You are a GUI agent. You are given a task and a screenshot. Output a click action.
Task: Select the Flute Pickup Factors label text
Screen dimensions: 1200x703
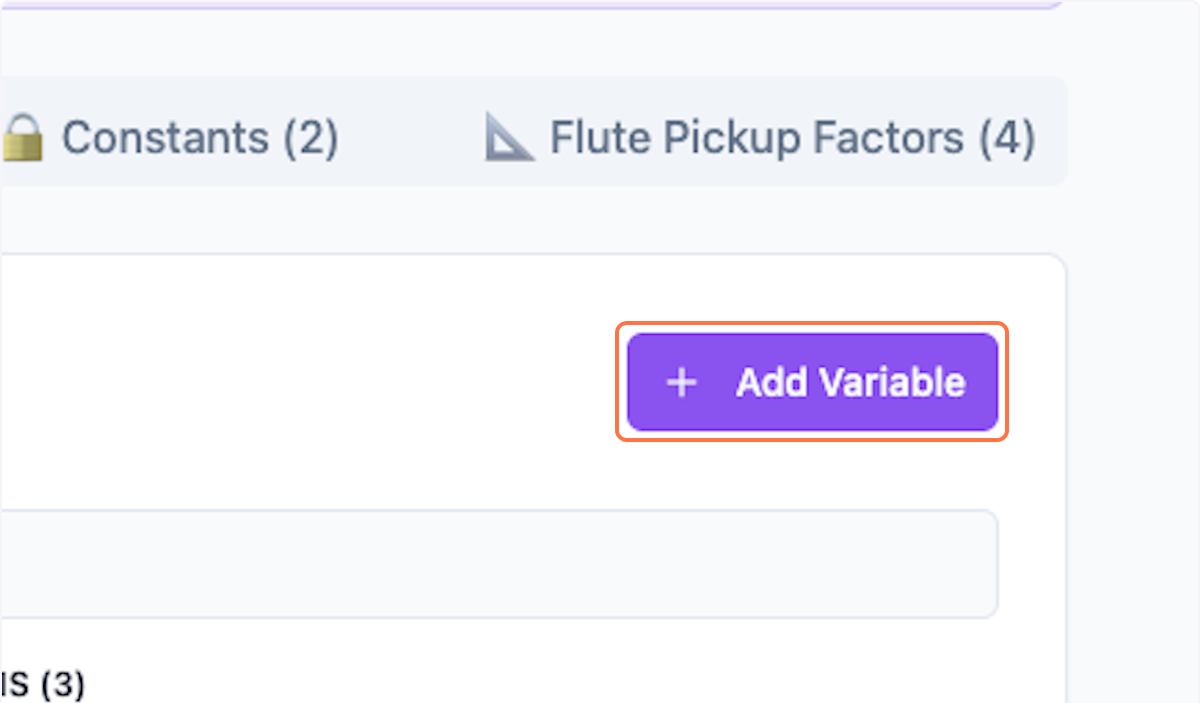757,138
